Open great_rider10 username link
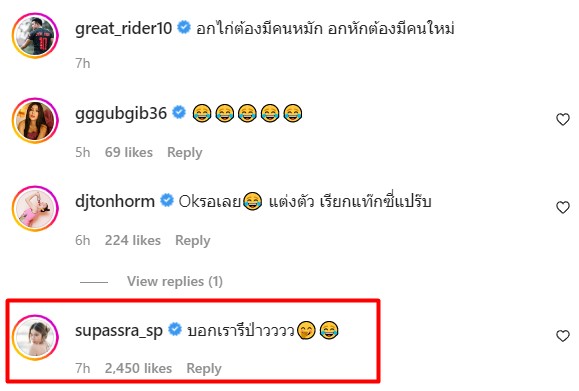The image size is (579, 391). point(124,28)
